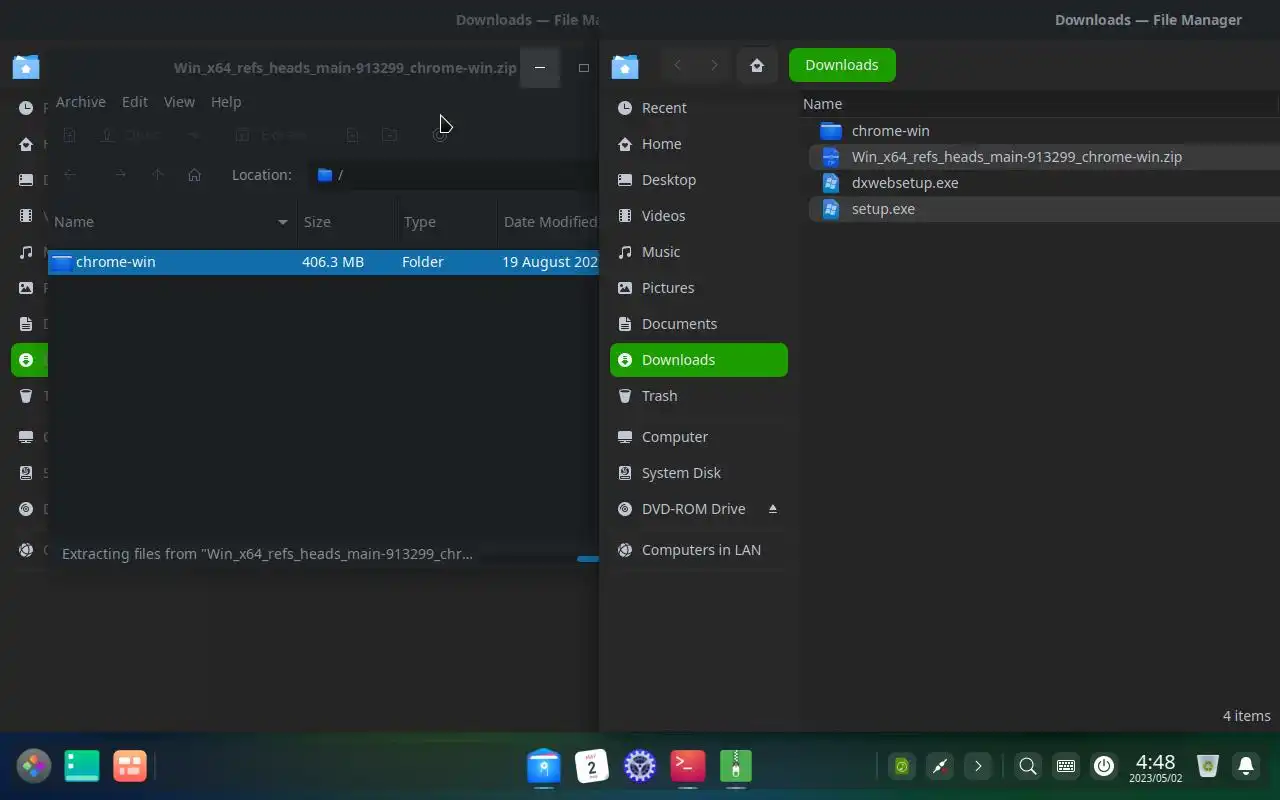Click archive manager back arrow beside Location
This screenshot has height=800, width=1280.
click(x=70, y=175)
